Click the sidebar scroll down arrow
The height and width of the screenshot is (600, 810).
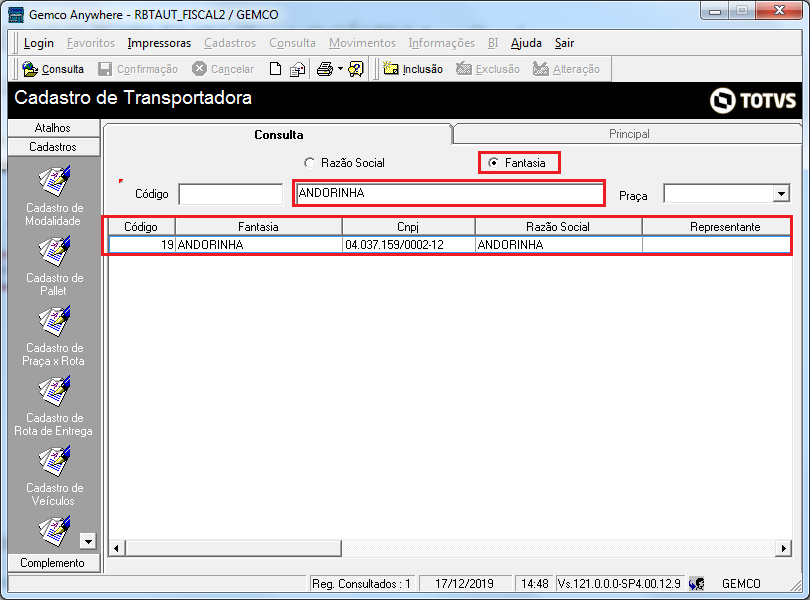(88, 541)
